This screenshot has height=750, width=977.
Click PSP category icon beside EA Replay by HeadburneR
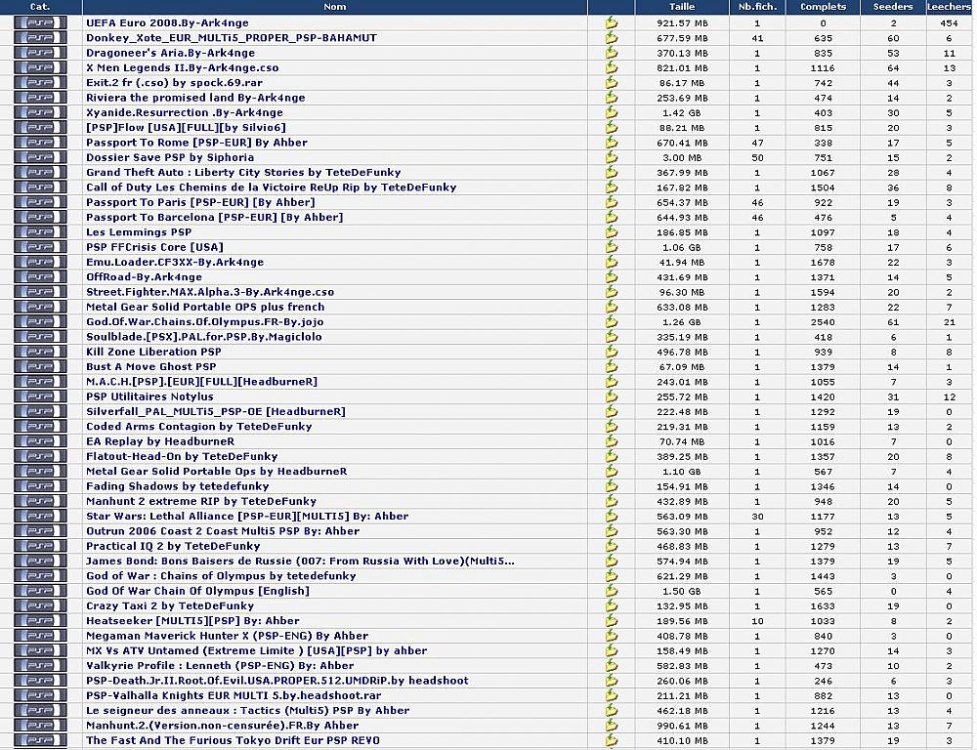pyautogui.click(x=40, y=441)
